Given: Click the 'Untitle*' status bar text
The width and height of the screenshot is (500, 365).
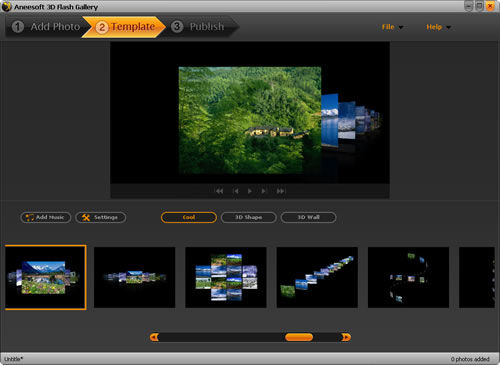Looking at the screenshot, I should coord(13,359).
